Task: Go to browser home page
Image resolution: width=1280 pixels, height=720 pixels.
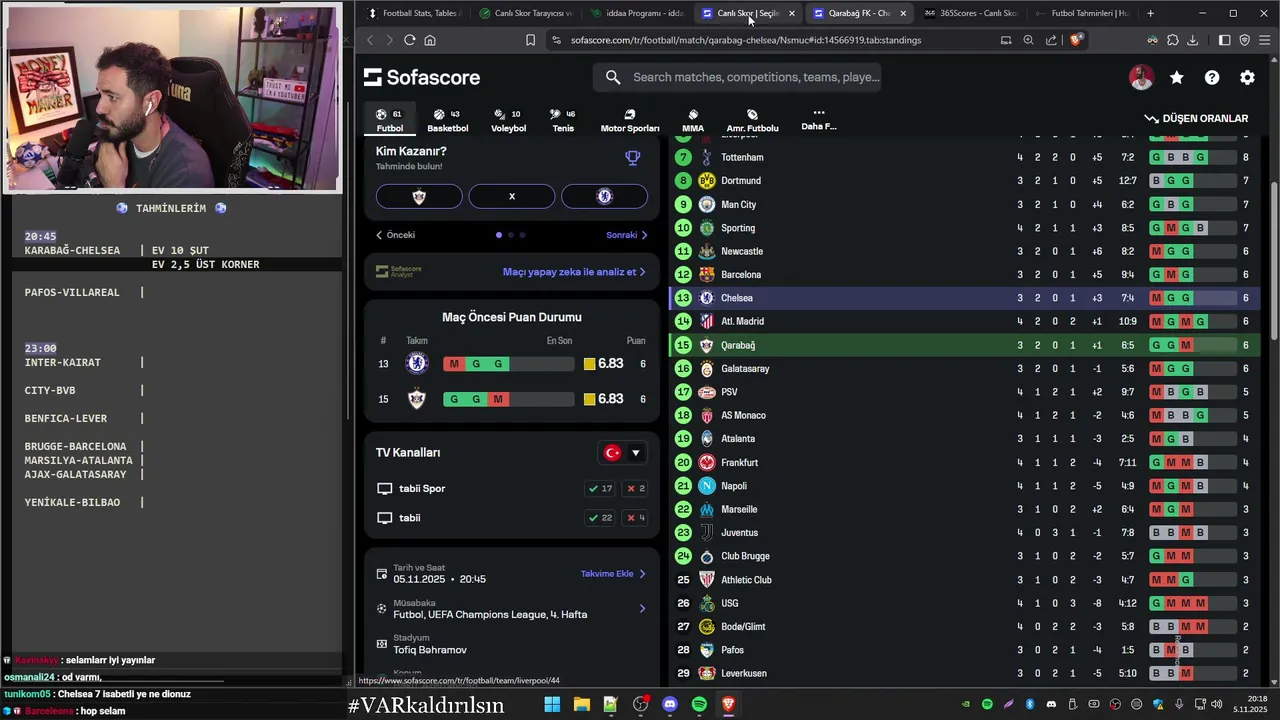Action: 430,40
